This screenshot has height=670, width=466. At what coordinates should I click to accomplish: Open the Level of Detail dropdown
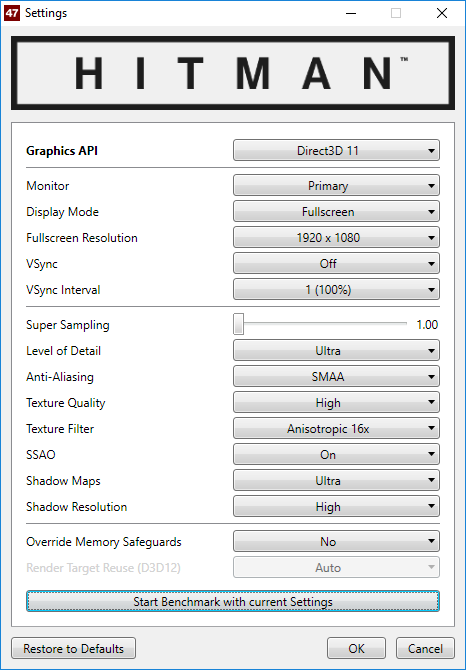tap(336, 351)
